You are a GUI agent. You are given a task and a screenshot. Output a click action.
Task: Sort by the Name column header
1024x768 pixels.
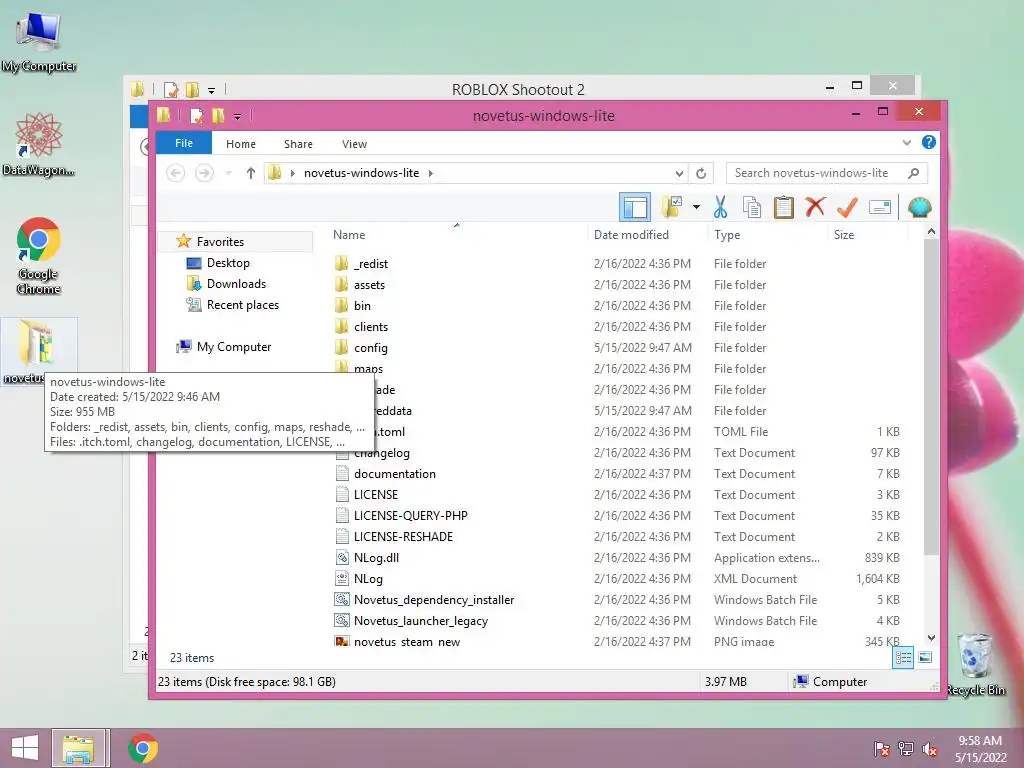click(x=349, y=234)
